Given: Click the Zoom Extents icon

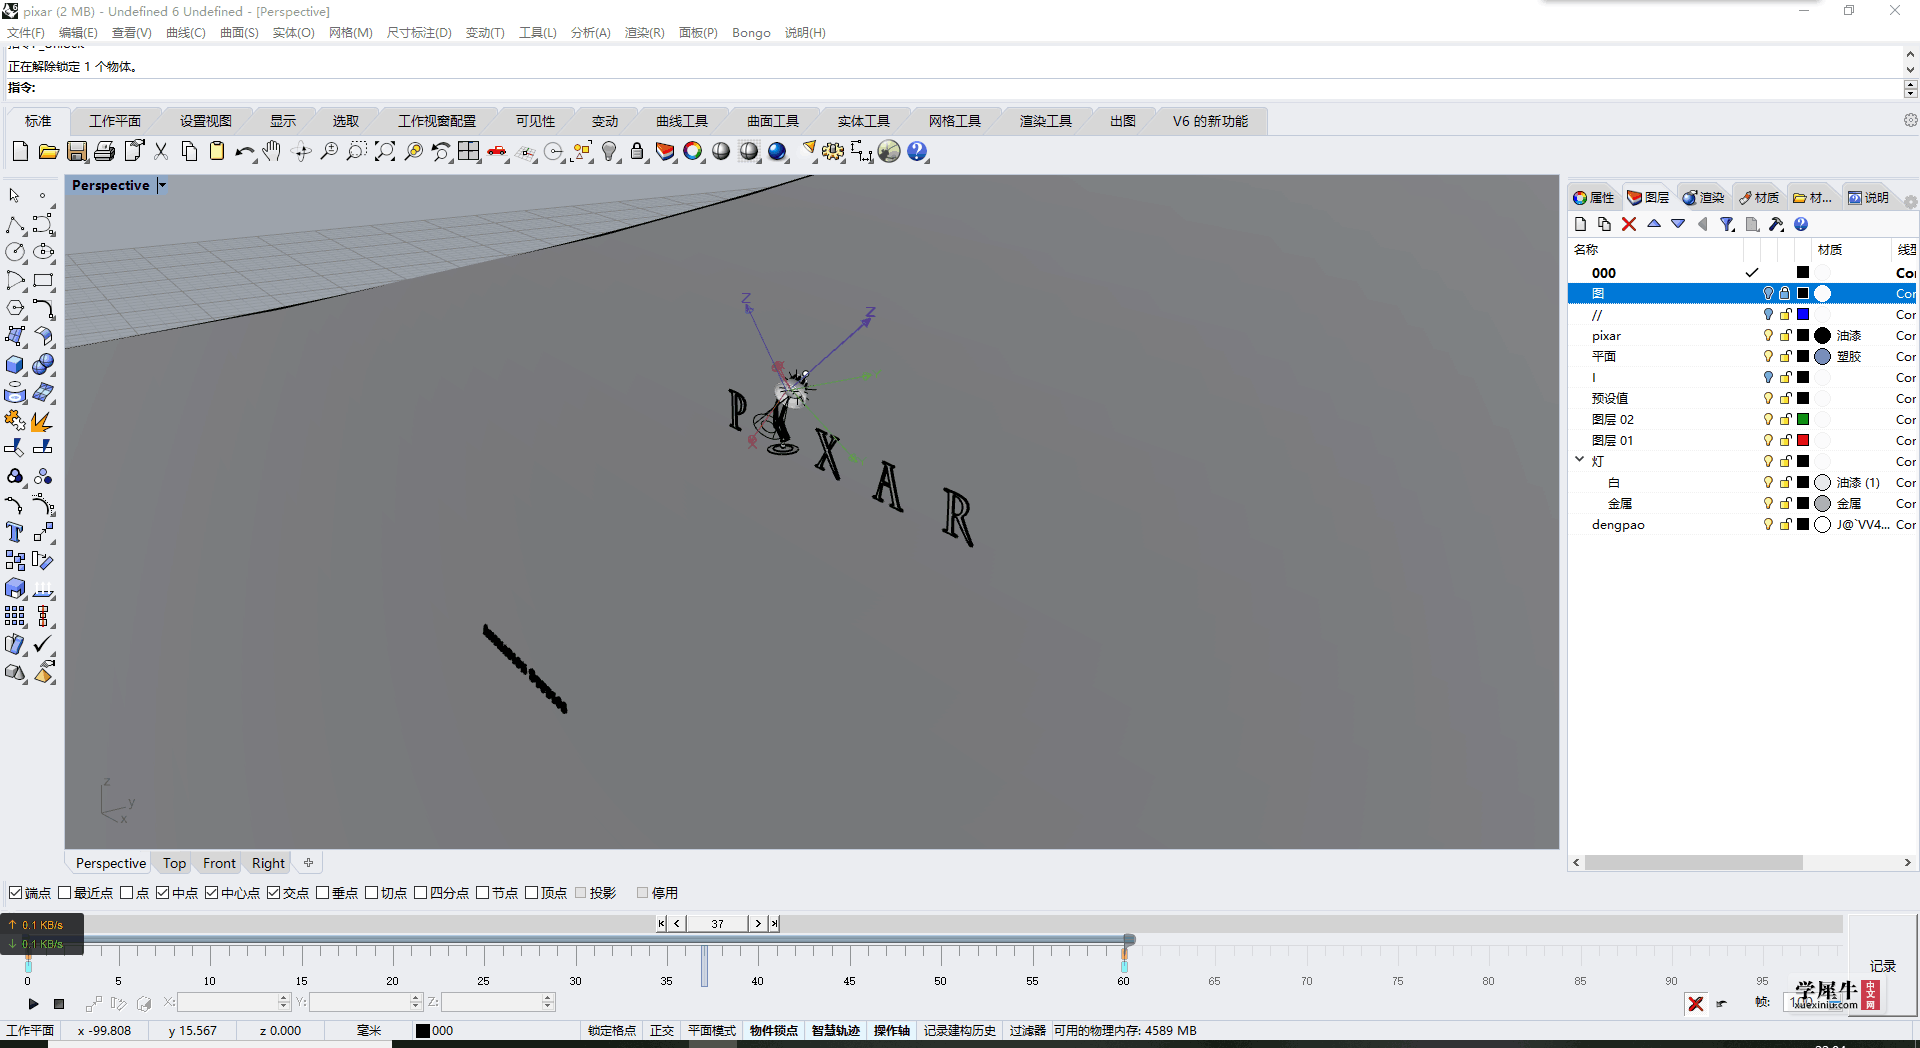Looking at the screenshot, I should 385,151.
